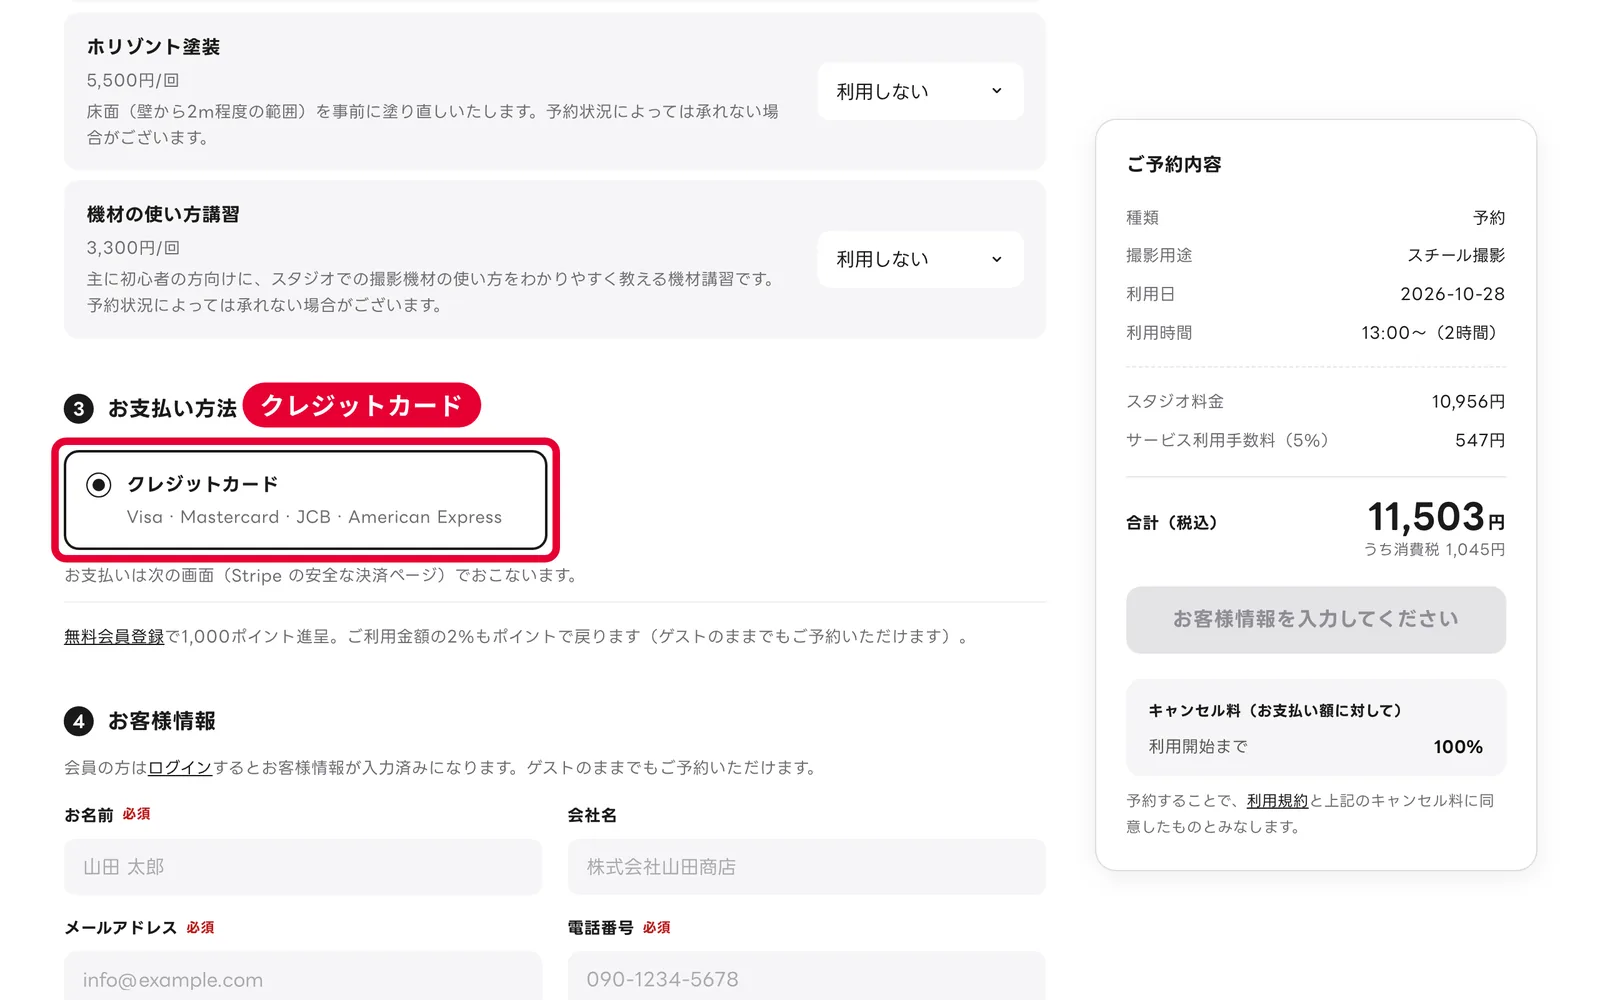Open the 無料会員登録 link

(114, 636)
